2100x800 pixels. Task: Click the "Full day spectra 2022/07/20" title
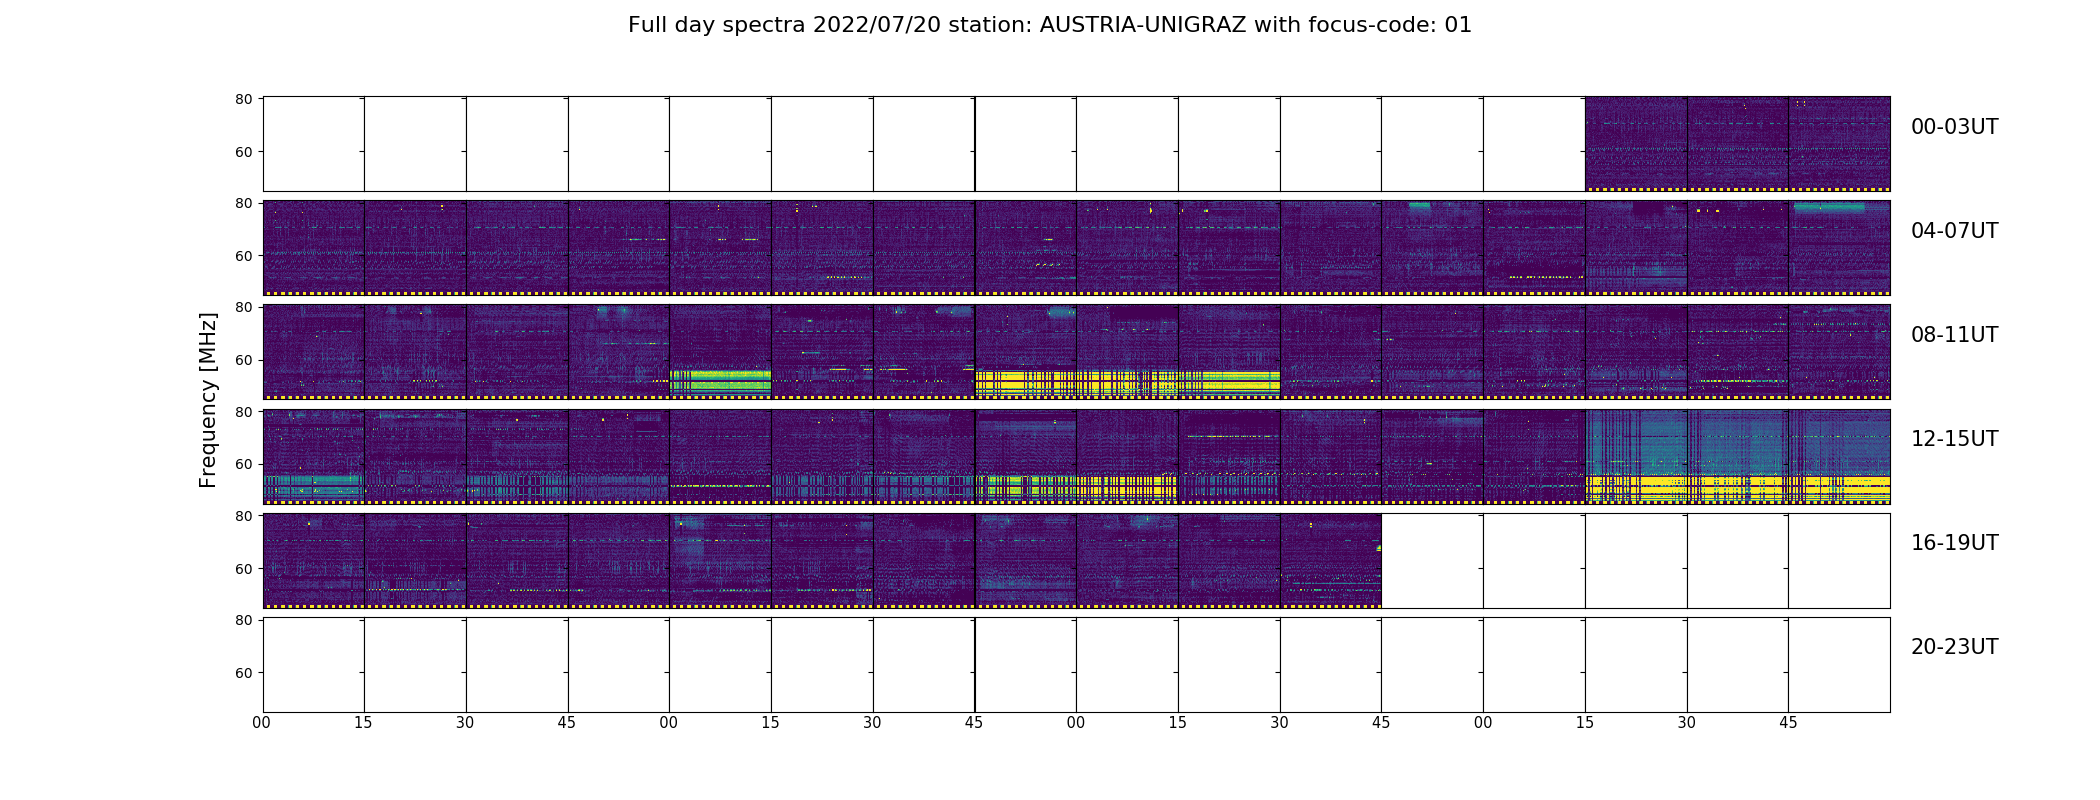point(1049,25)
